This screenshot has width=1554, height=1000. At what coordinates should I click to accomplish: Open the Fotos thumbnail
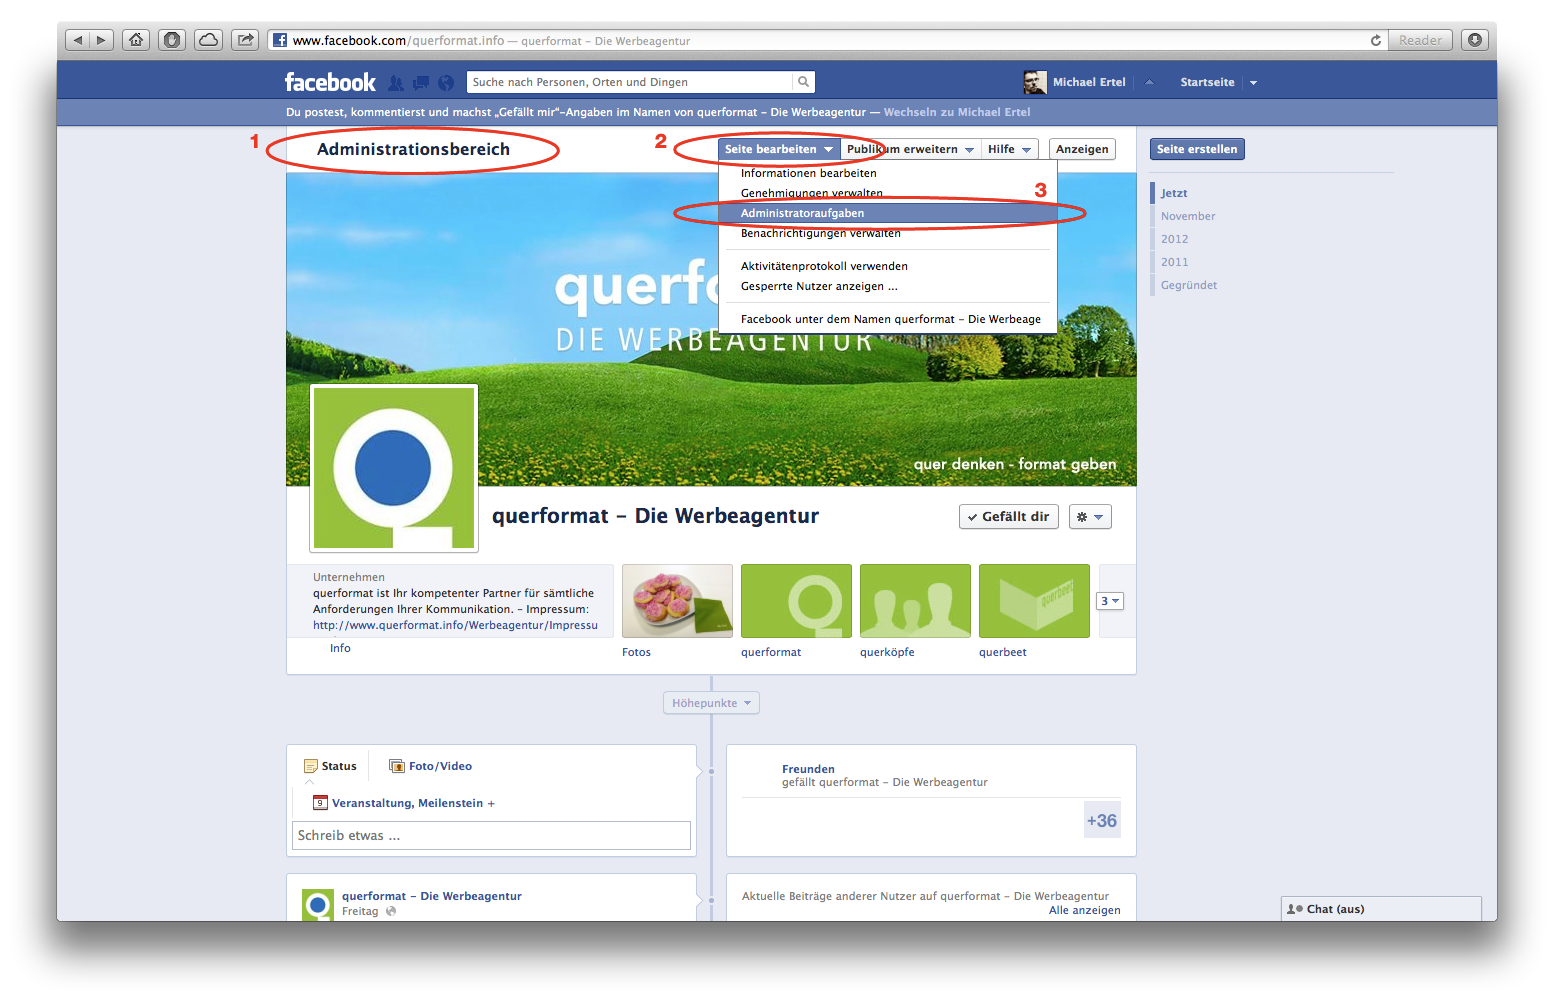click(677, 601)
